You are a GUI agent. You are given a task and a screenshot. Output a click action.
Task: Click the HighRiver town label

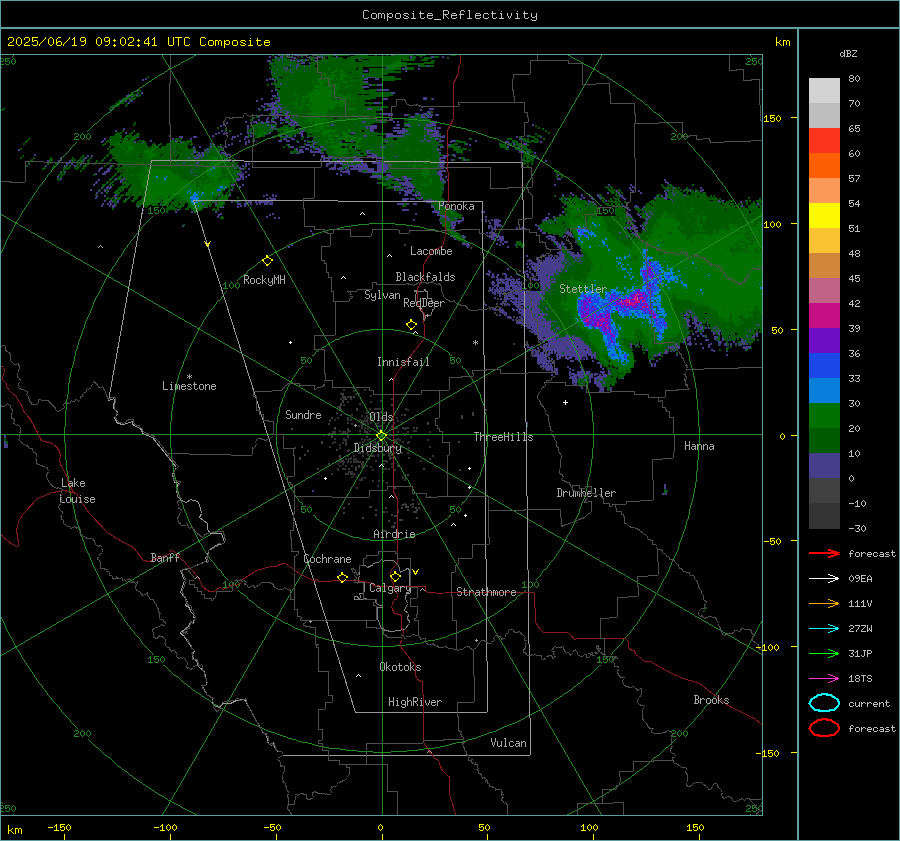(x=415, y=702)
